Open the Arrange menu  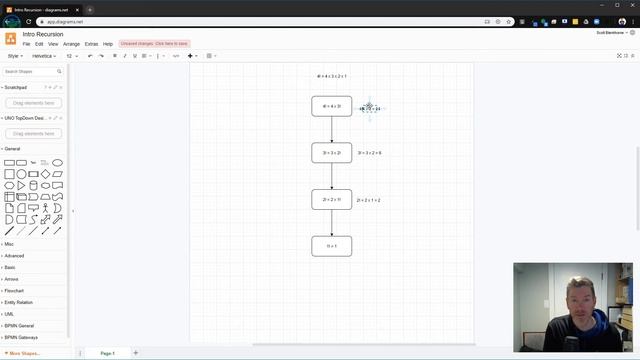[x=71, y=44]
